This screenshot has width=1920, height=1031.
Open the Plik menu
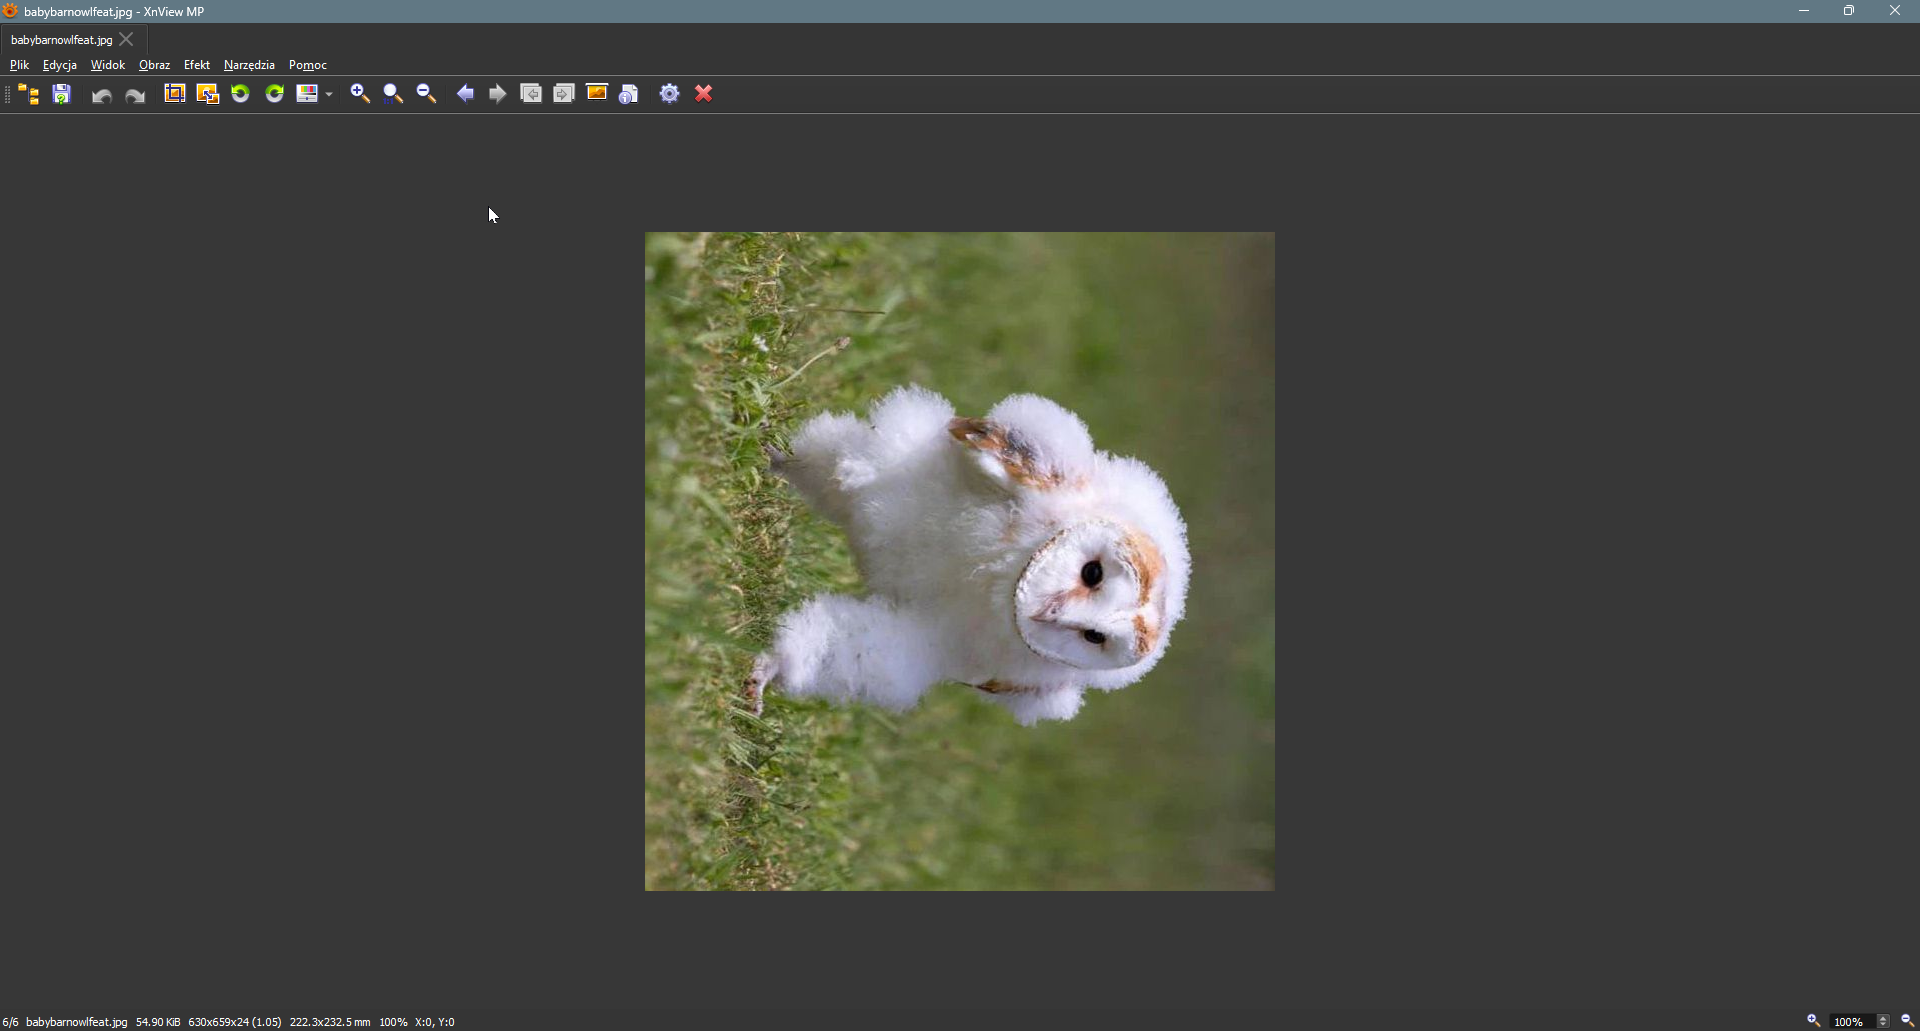click(19, 65)
